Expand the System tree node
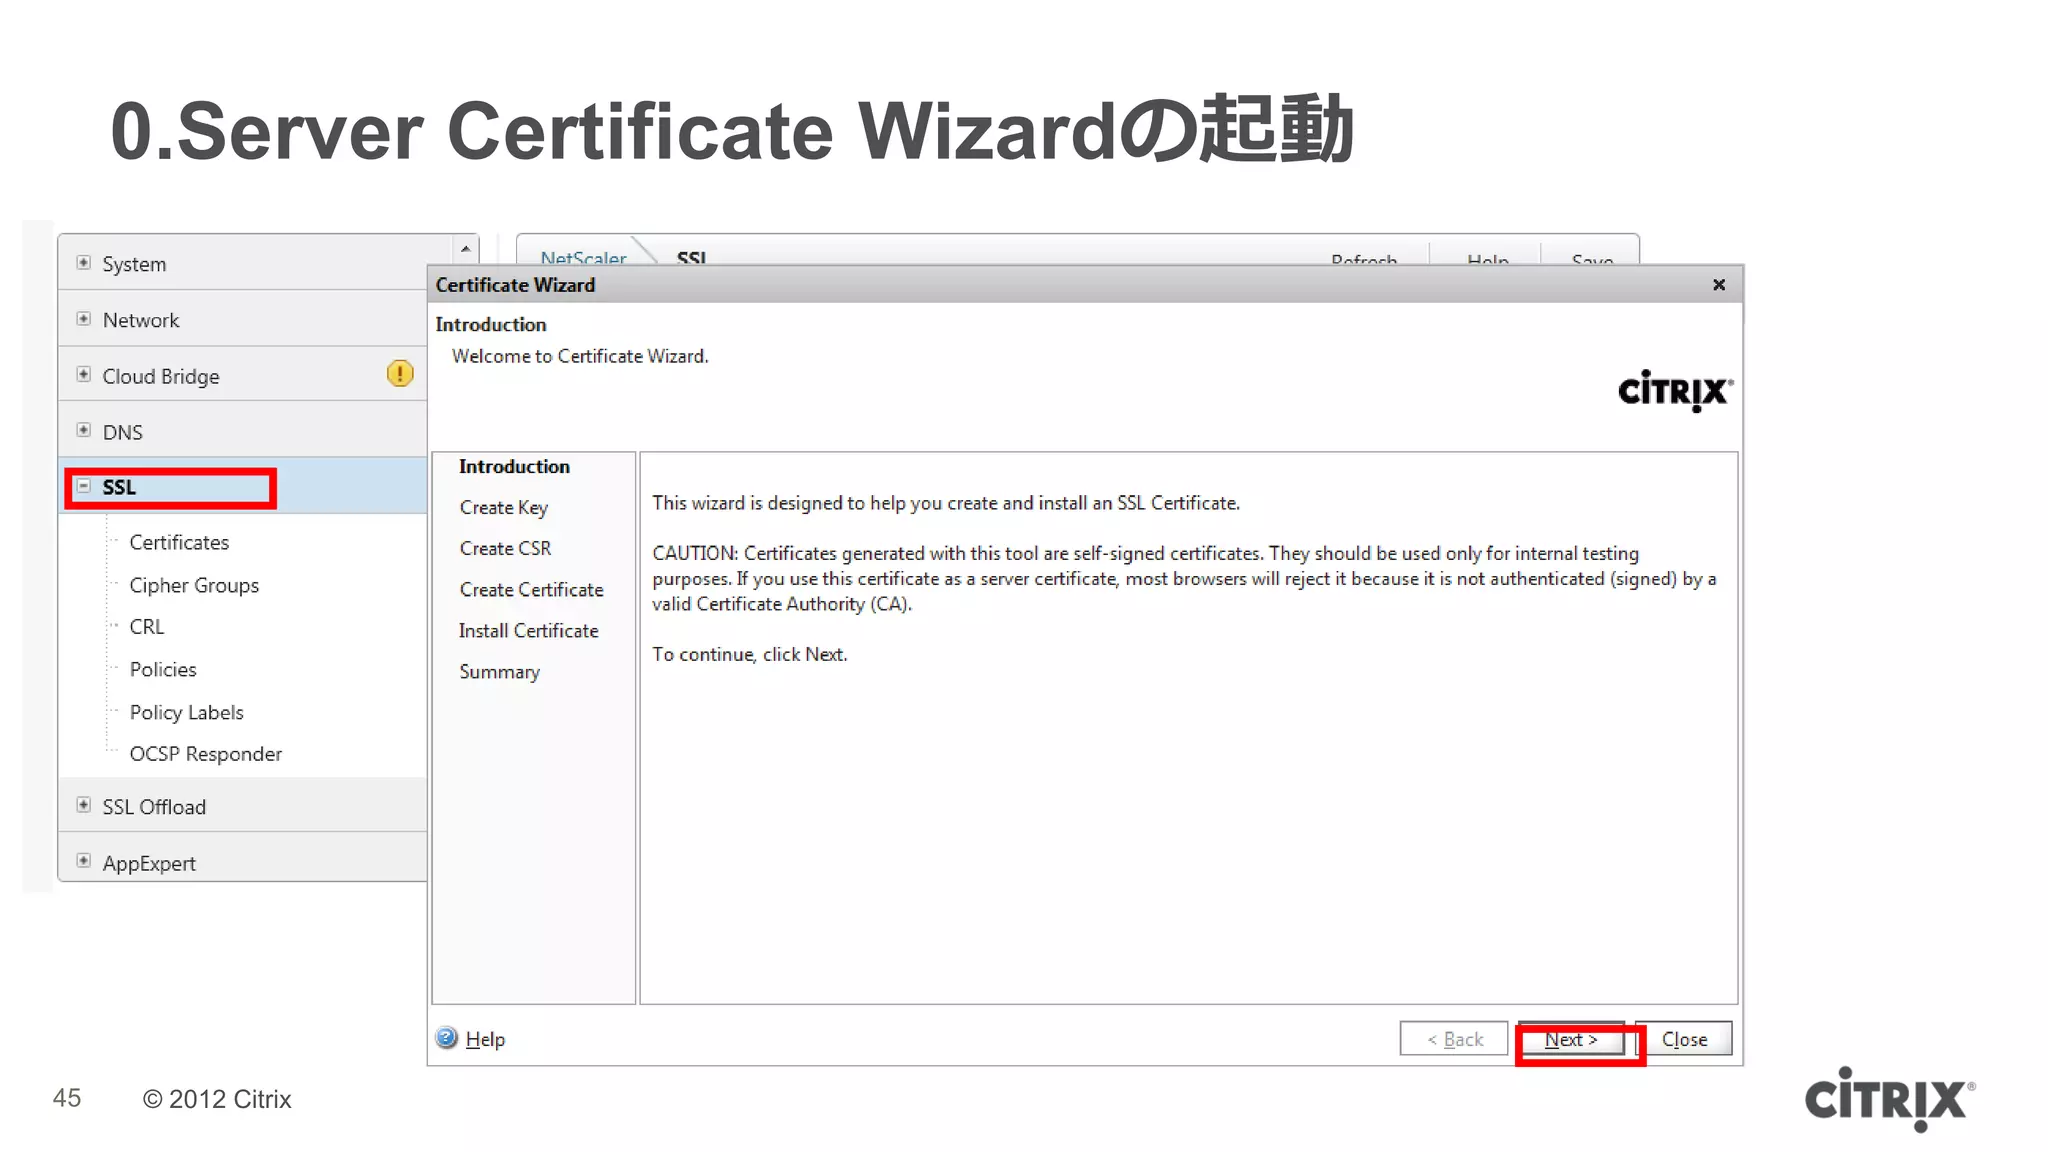Viewport: 2048px width, 1152px height. pyautogui.click(x=84, y=263)
